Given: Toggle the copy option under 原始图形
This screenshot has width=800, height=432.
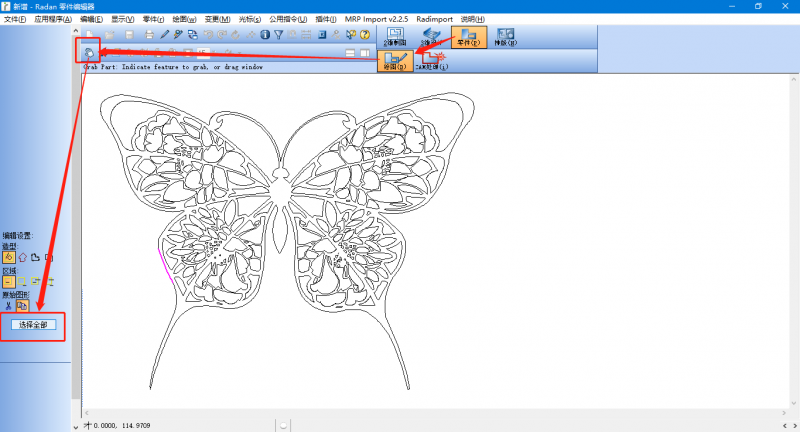Looking at the screenshot, I should pos(22,306).
